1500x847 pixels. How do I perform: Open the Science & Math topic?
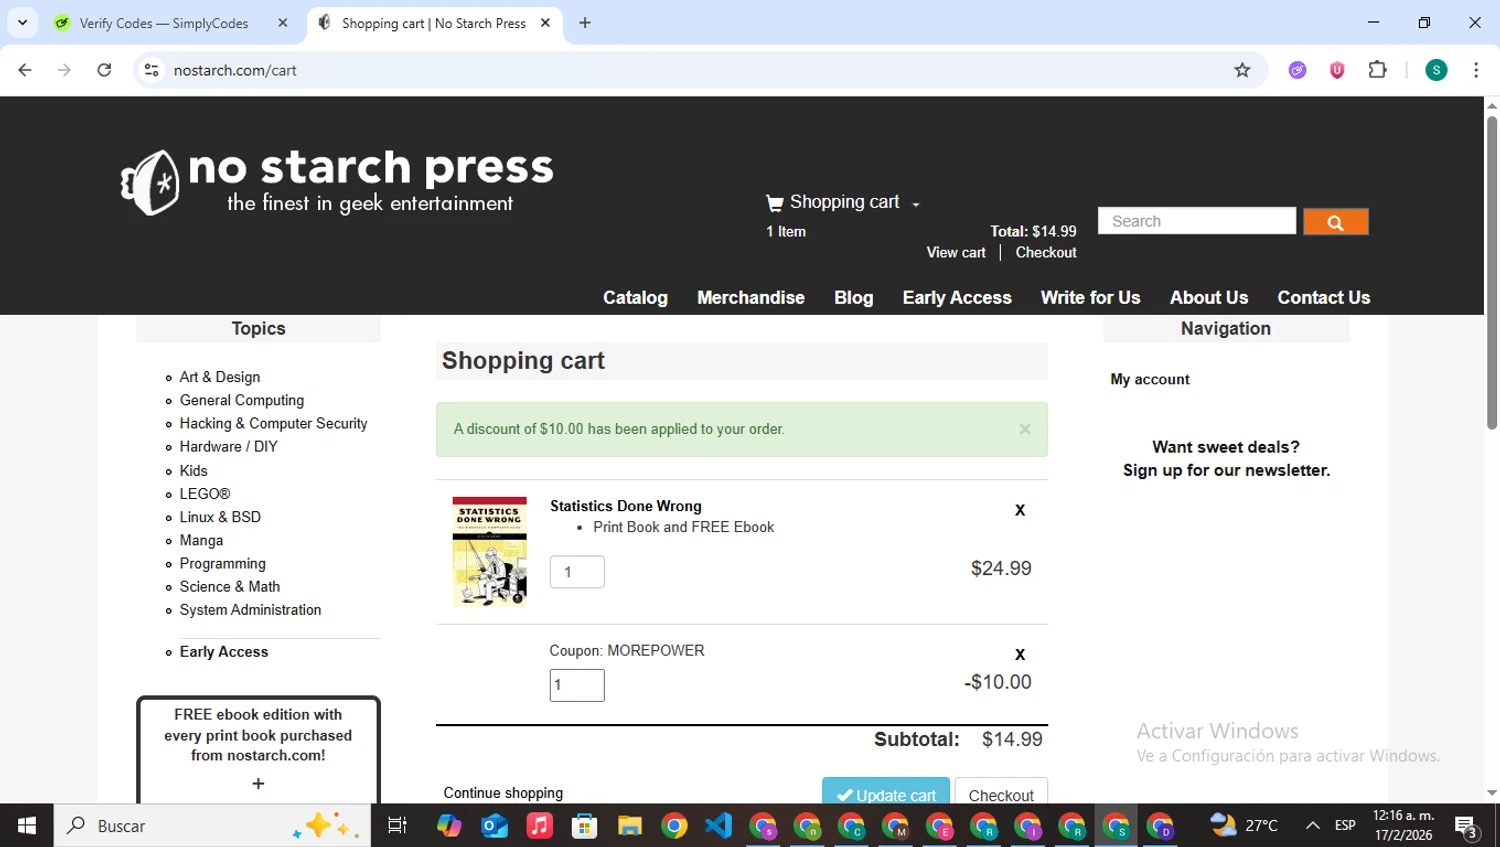coord(230,587)
